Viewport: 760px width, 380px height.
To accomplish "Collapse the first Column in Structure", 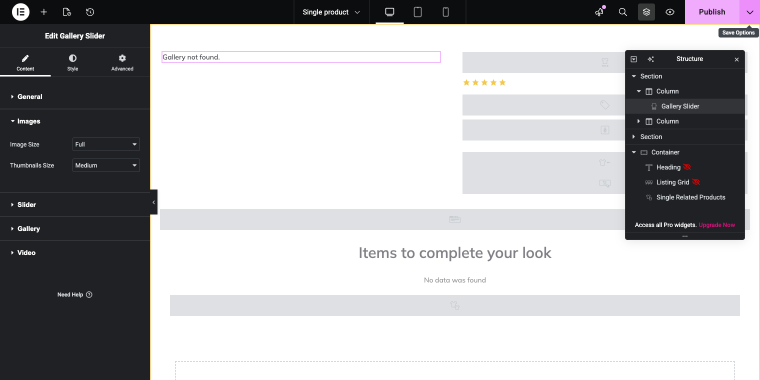I will (x=639, y=91).
